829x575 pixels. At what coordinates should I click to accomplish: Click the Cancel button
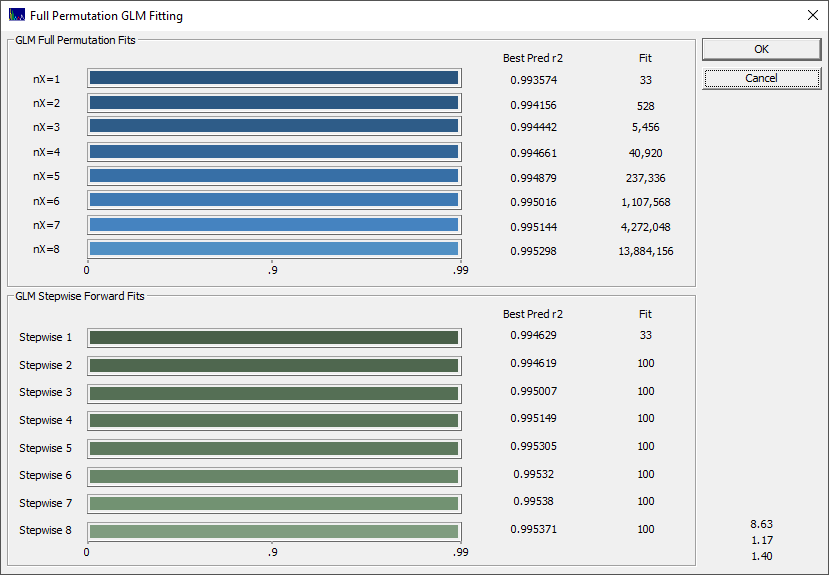pyautogui.click(x=761, y=78)
